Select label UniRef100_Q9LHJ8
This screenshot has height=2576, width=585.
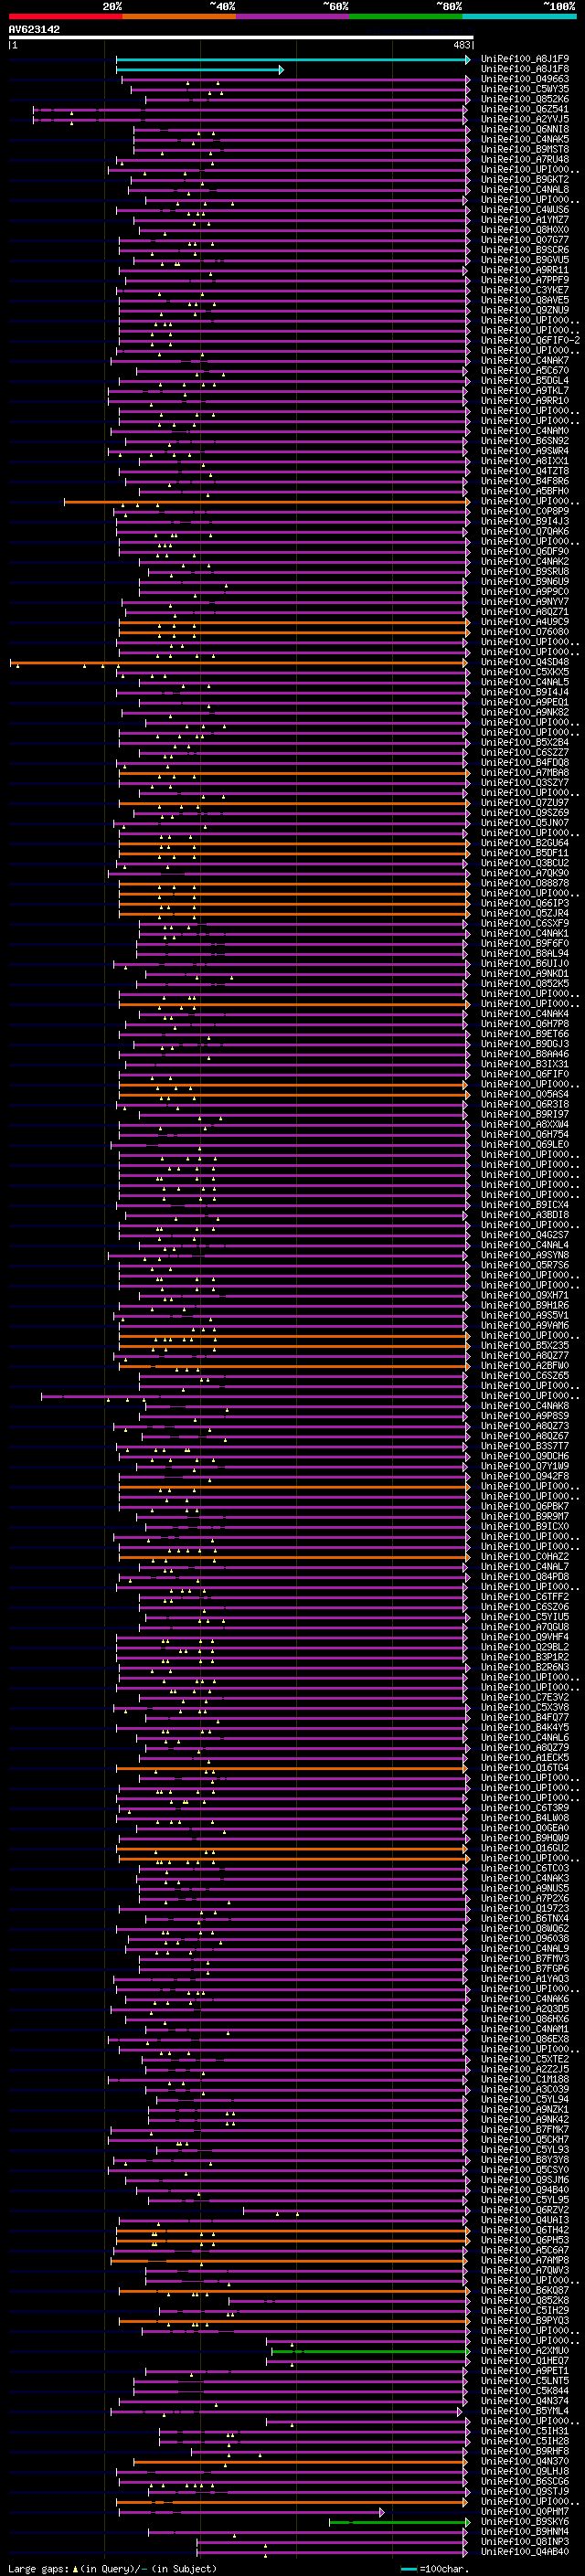tap(525, 2471)
